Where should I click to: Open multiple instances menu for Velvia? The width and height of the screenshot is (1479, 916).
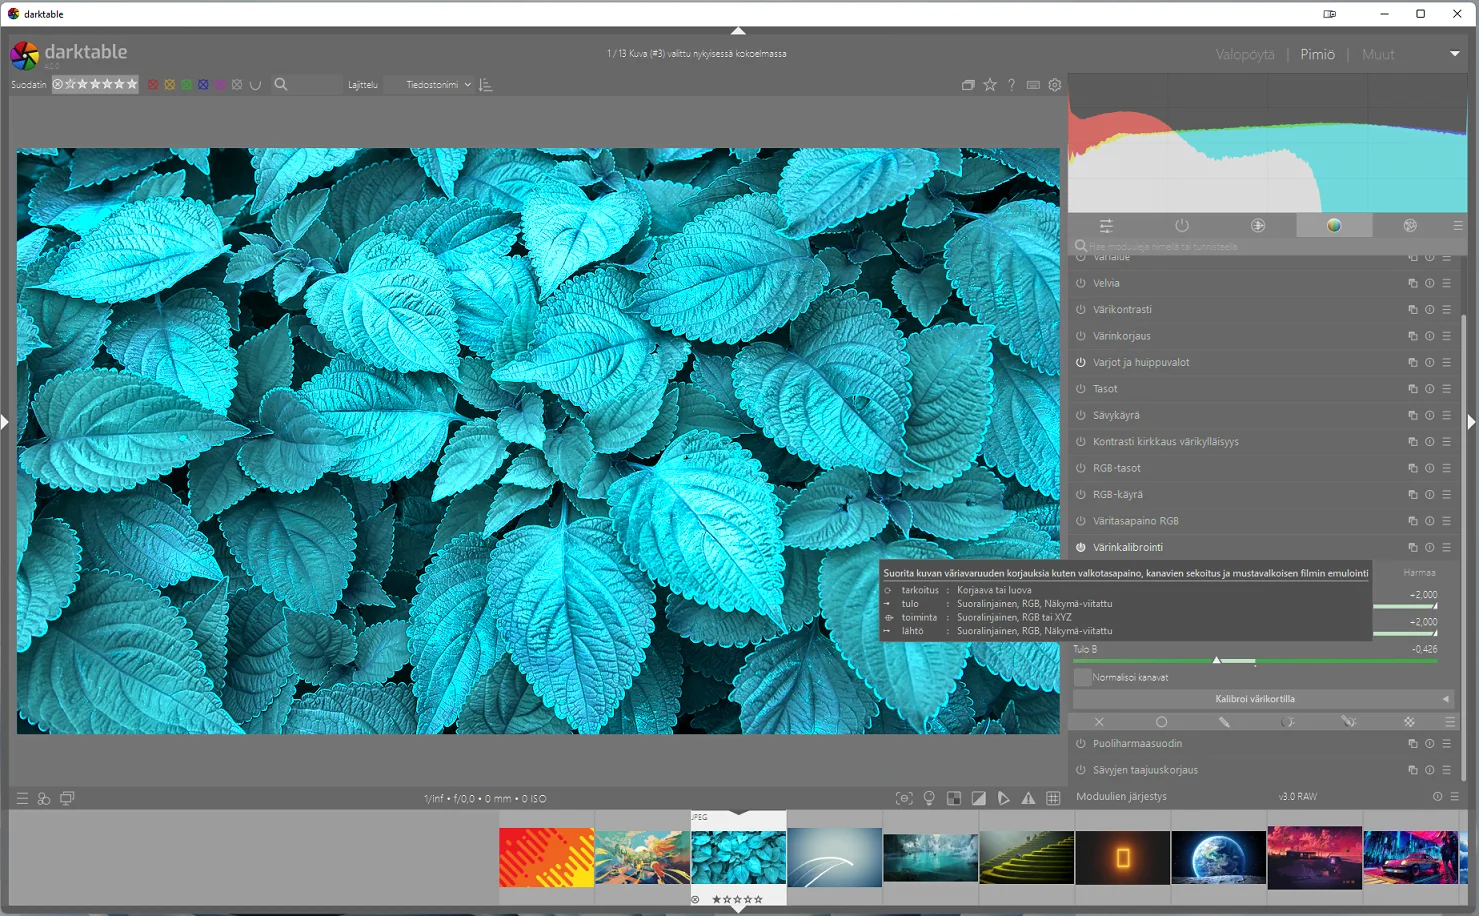tap(1412, 283)
